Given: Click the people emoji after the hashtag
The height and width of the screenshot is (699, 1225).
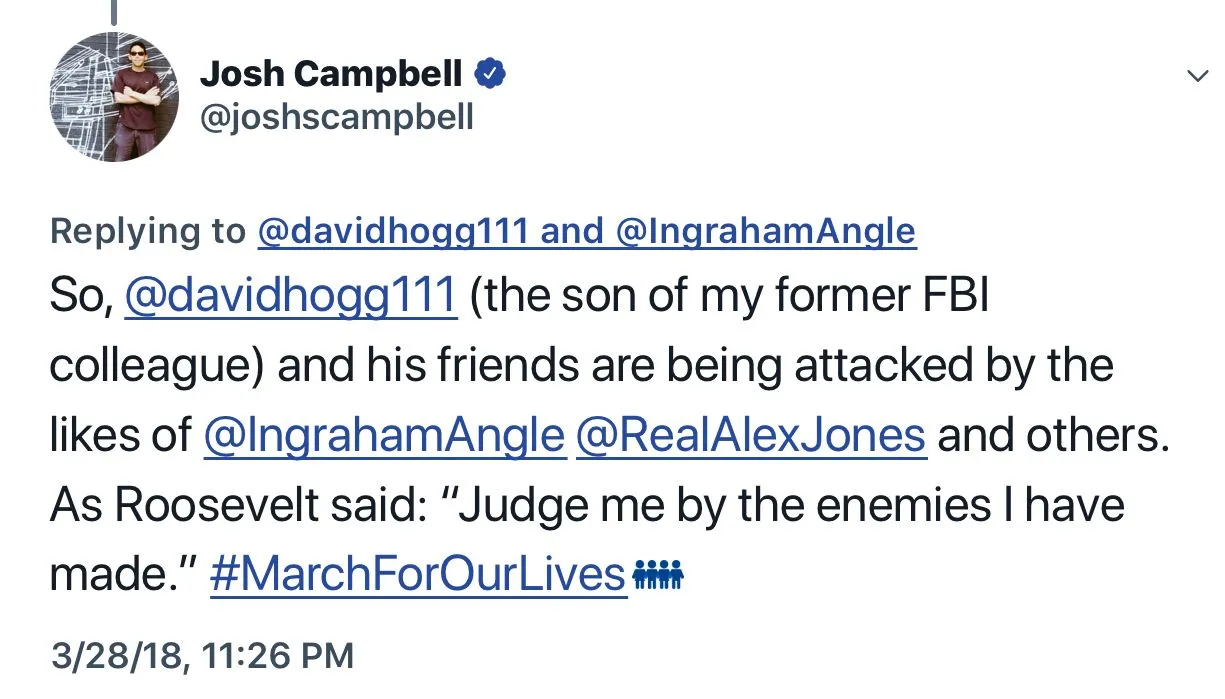Looking at the screenshot, I should pyautogui.click(x=657, y=577).
